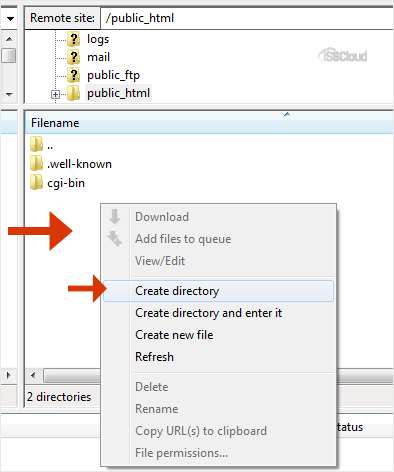Open the parent directory ".." folder icon
The image size is (394, 472).
pos(36,144)
